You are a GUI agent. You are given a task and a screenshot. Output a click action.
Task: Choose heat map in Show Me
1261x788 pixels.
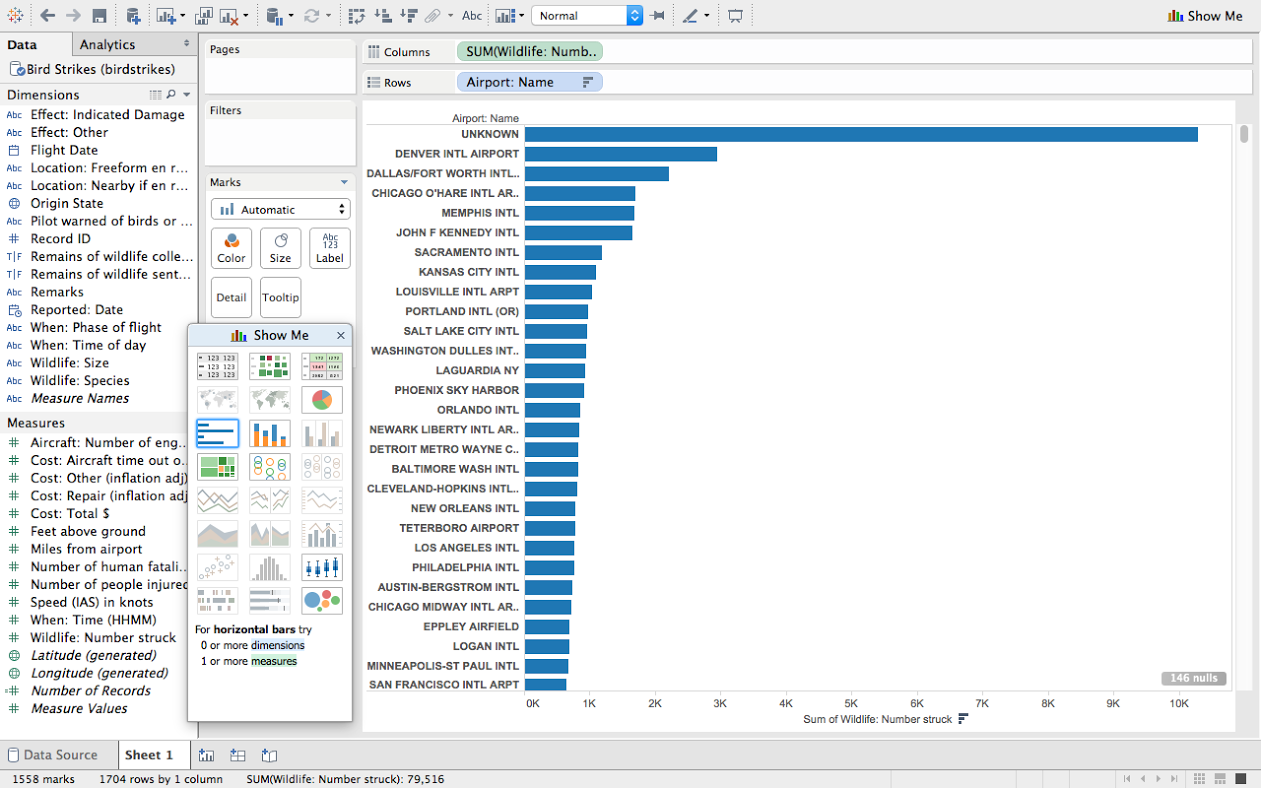[270, 366]
